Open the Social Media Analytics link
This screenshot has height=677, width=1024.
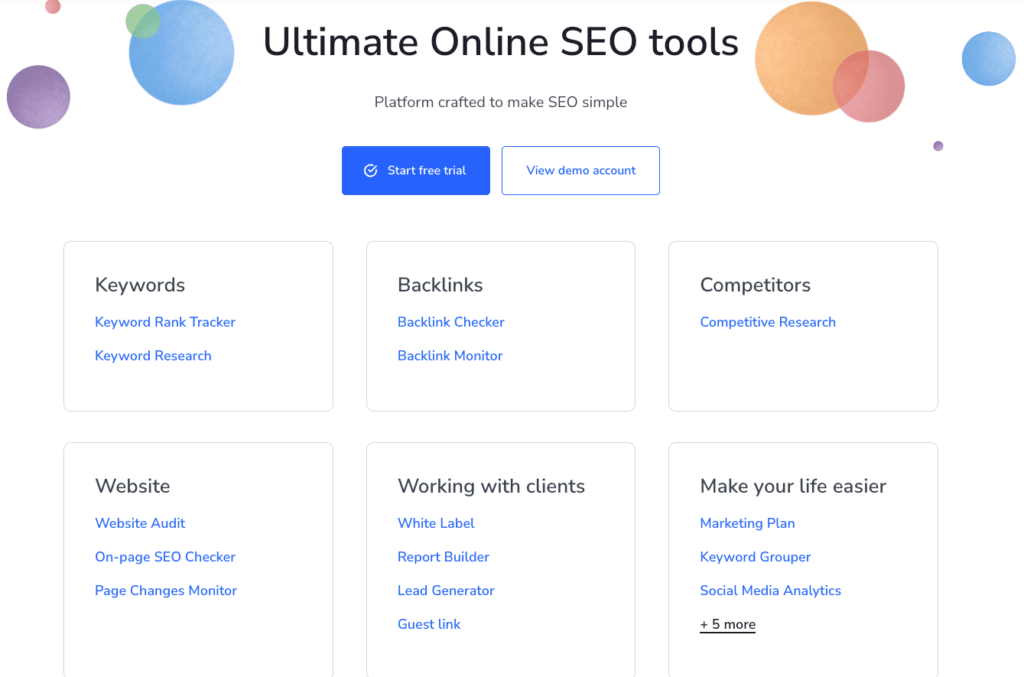click(x=770, y=591)
